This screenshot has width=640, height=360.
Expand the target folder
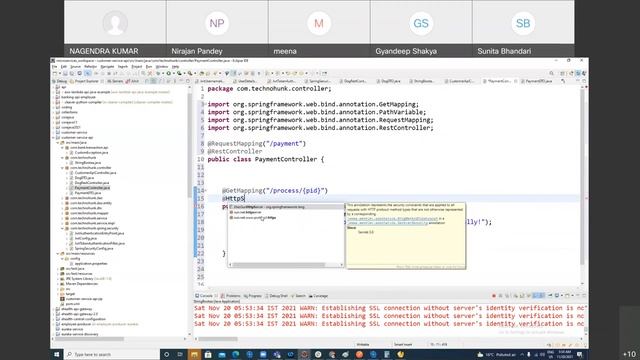coord(58,294)
